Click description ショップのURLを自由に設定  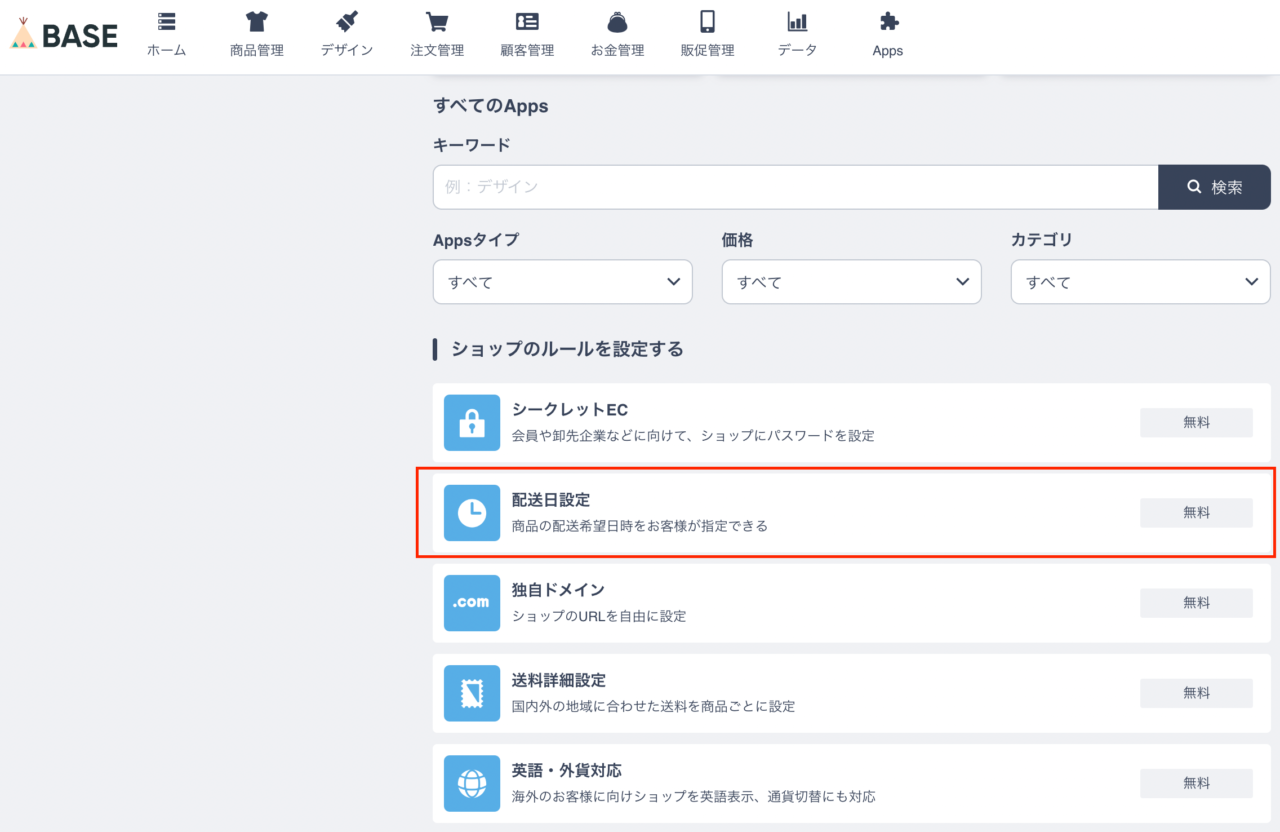[599, 616]
